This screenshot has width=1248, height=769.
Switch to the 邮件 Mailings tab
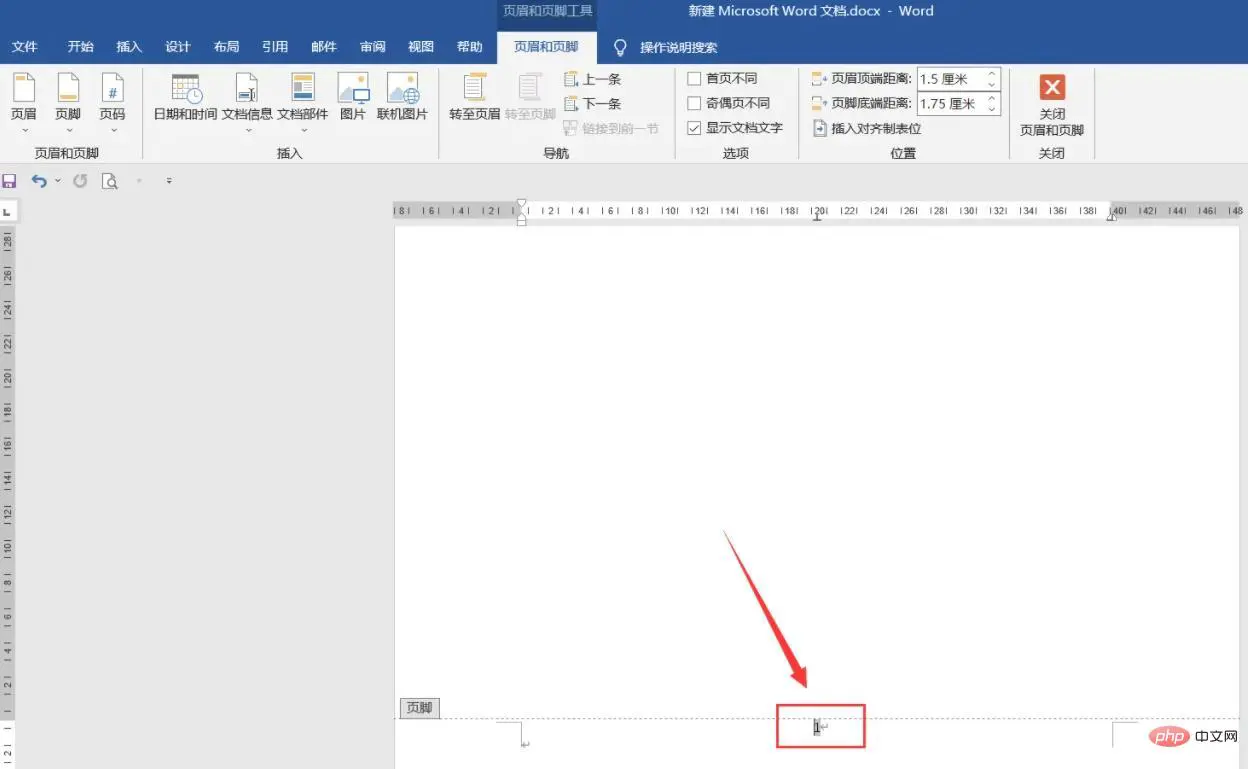(x=324, y=47)
